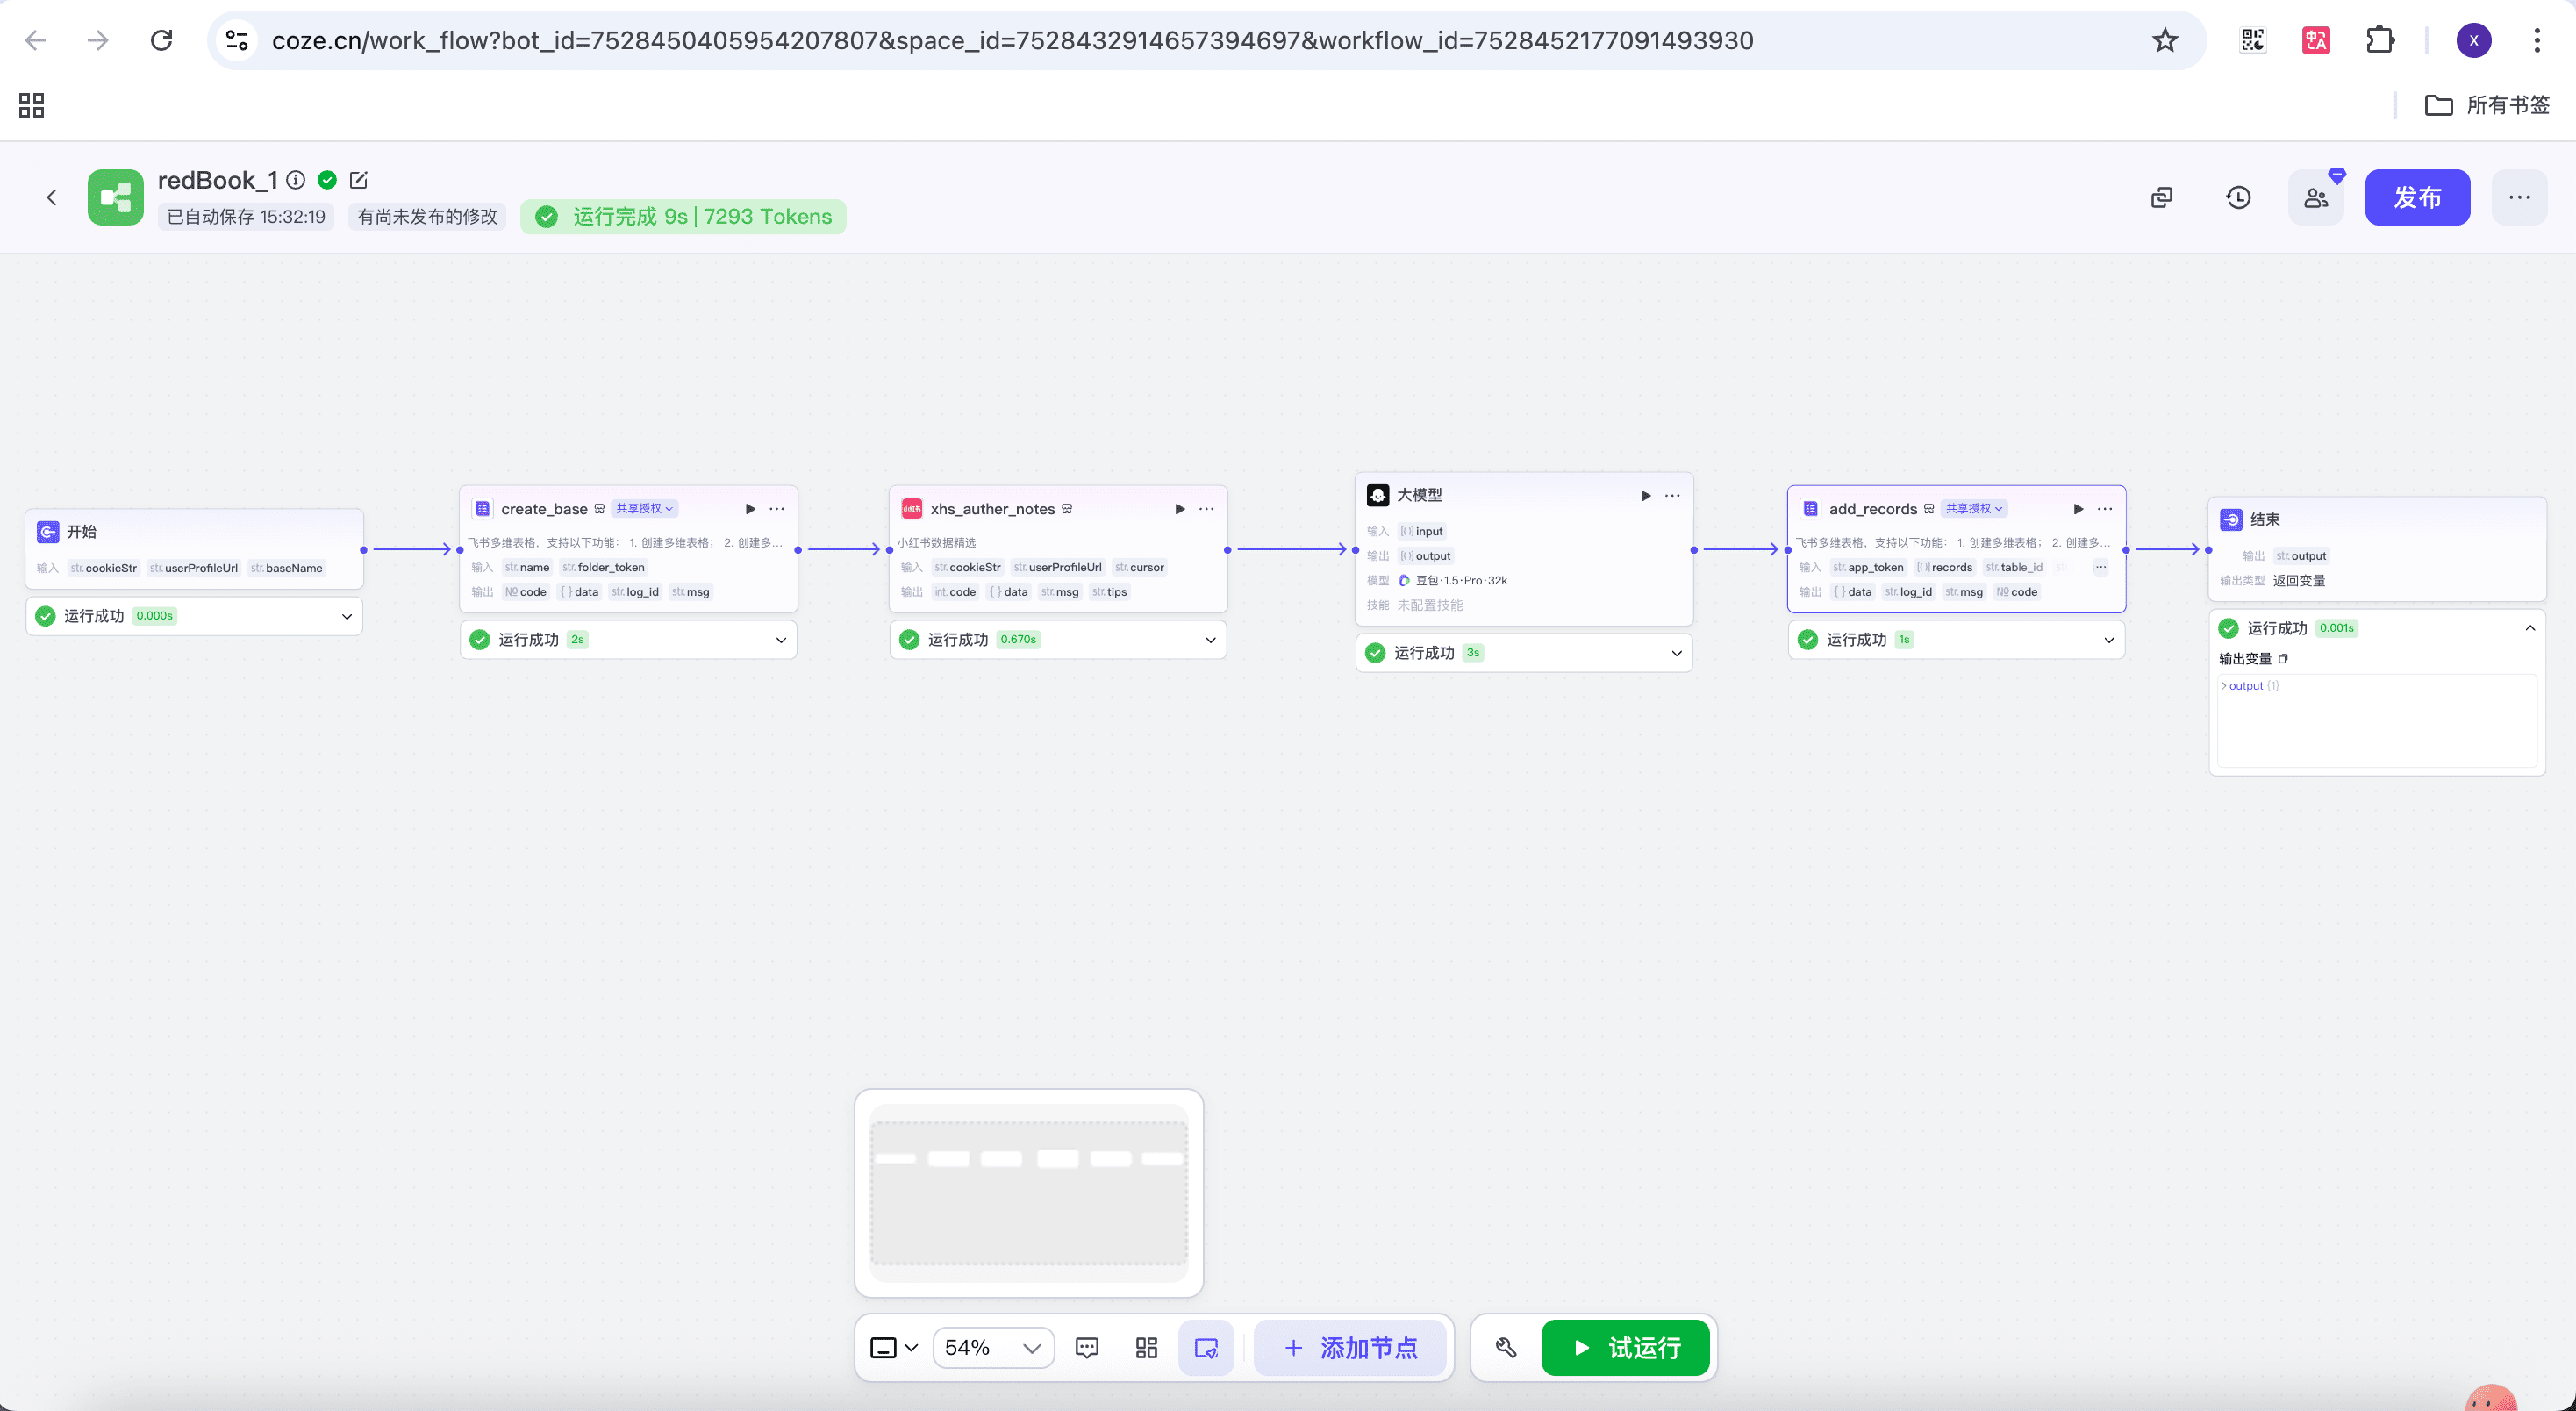Collapse the 结束 node run result panel
2576x1411 pixels.
point(2529,628)
